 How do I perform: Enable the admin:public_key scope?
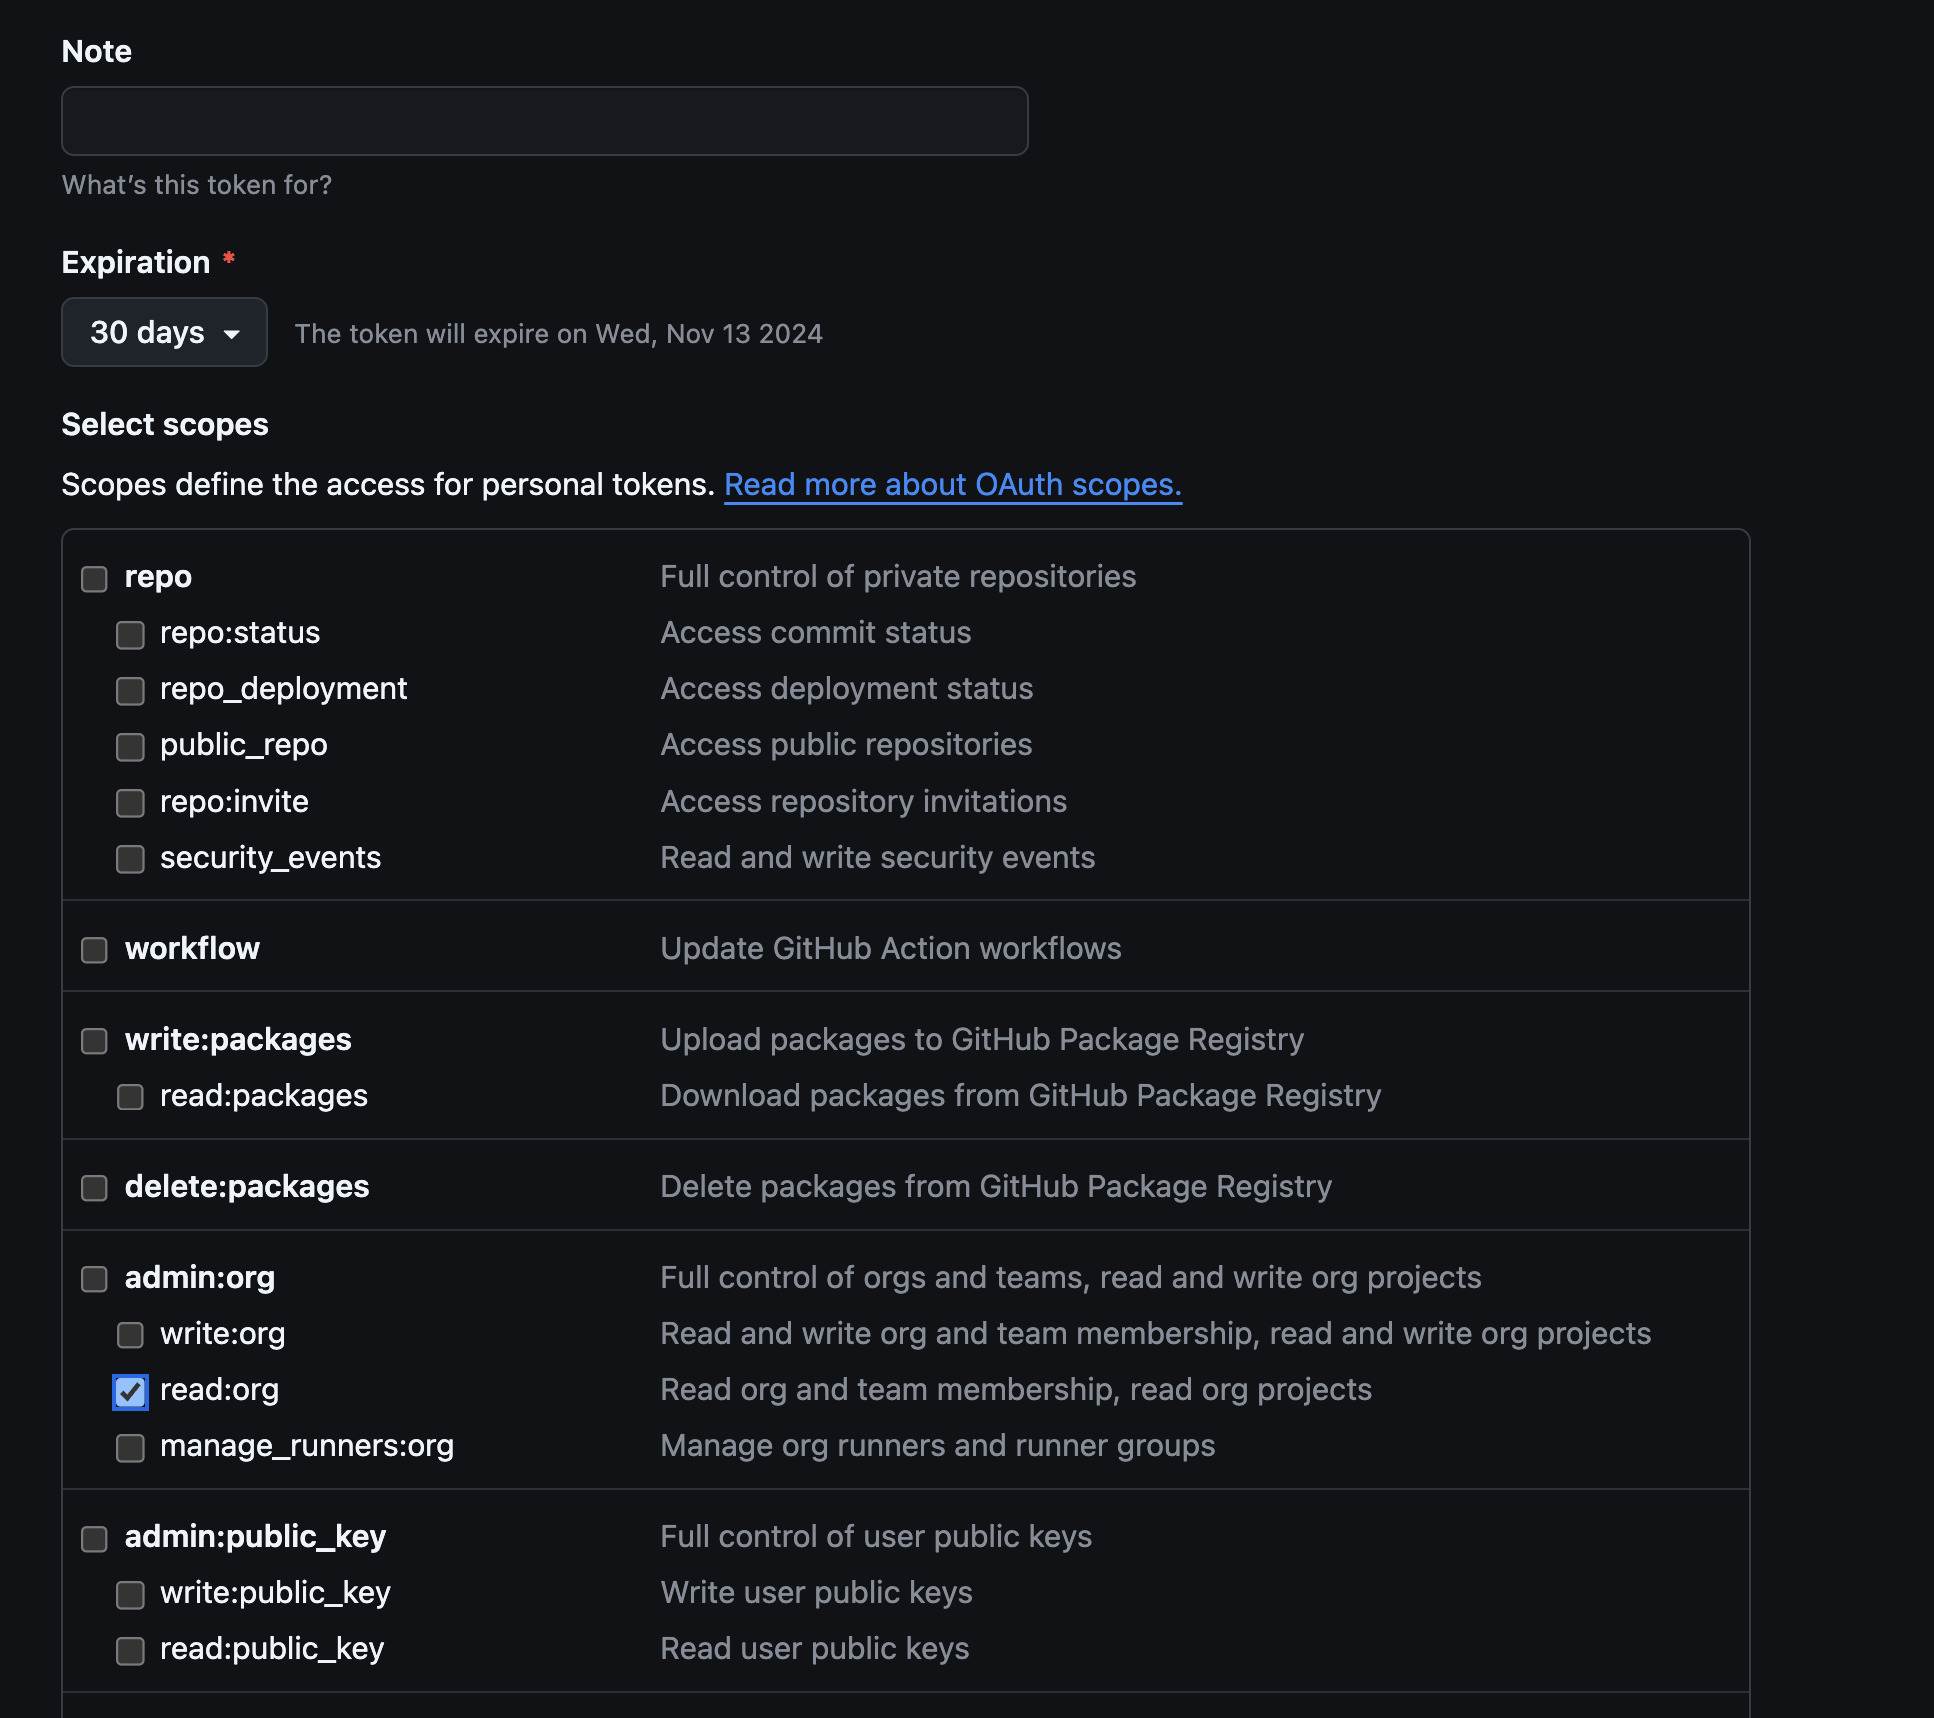[95, 1538]
